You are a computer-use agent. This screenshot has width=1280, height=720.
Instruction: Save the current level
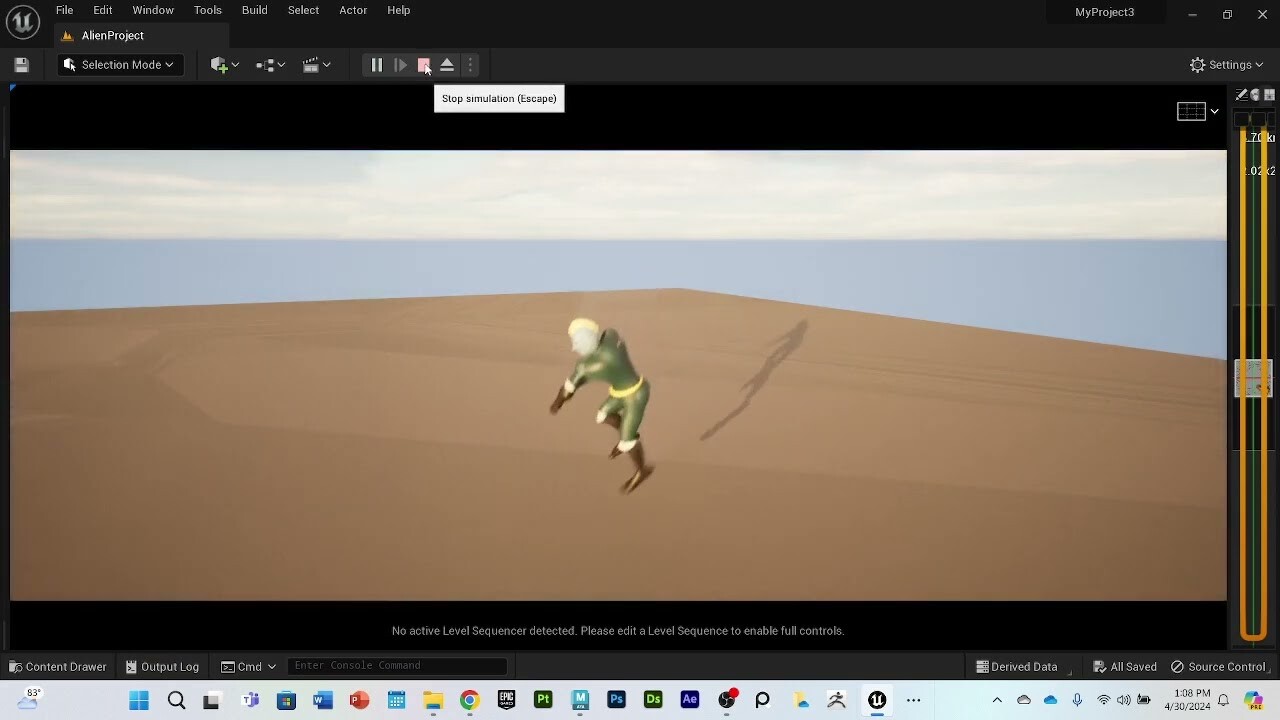20,64
